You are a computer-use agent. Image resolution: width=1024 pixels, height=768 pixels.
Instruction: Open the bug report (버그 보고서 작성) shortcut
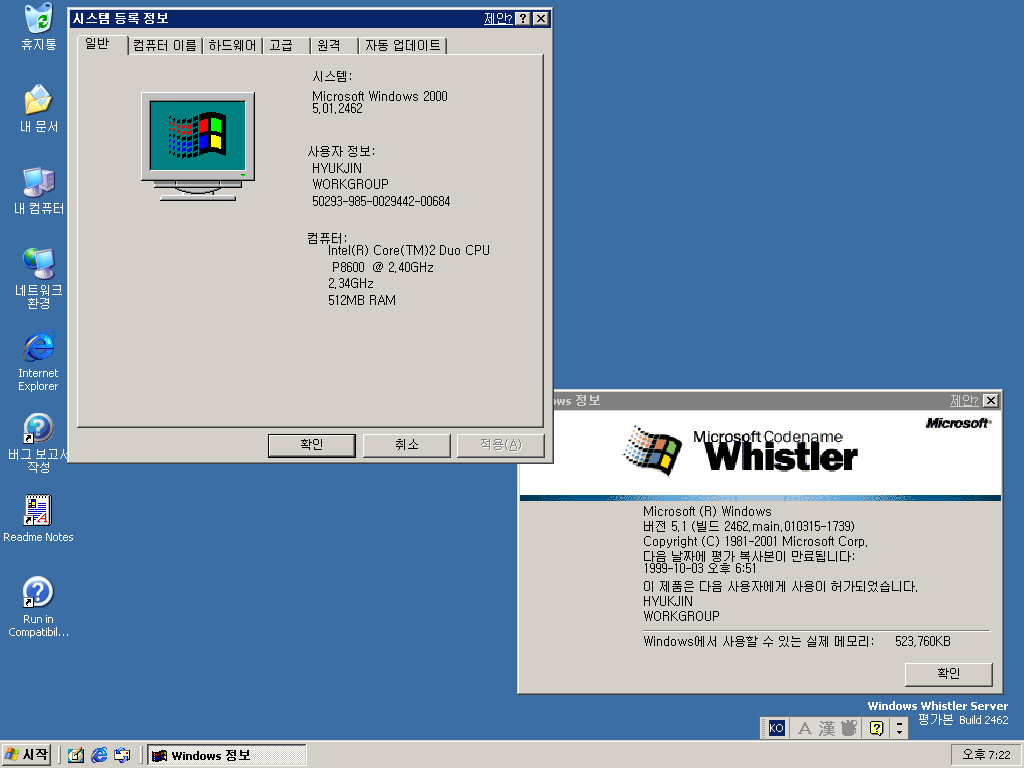(39, 443)
